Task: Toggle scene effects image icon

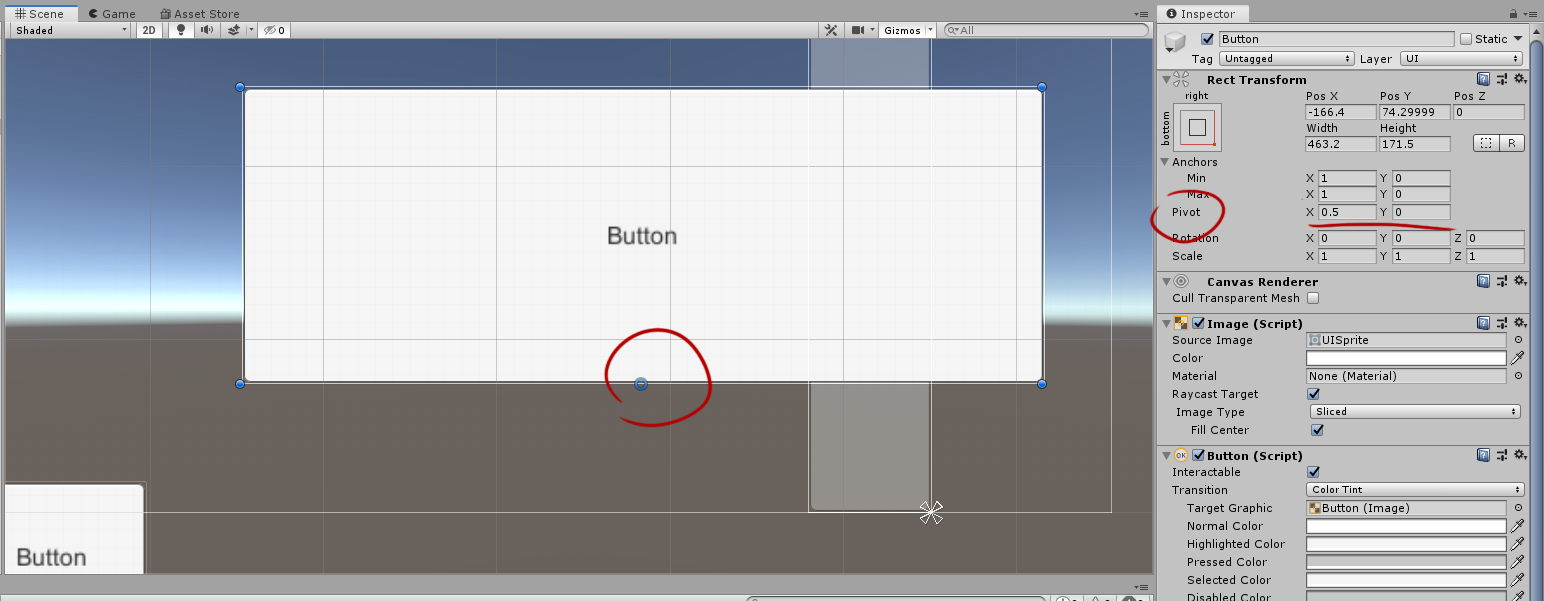Action: pyautogui.click(x=234, y=30)
